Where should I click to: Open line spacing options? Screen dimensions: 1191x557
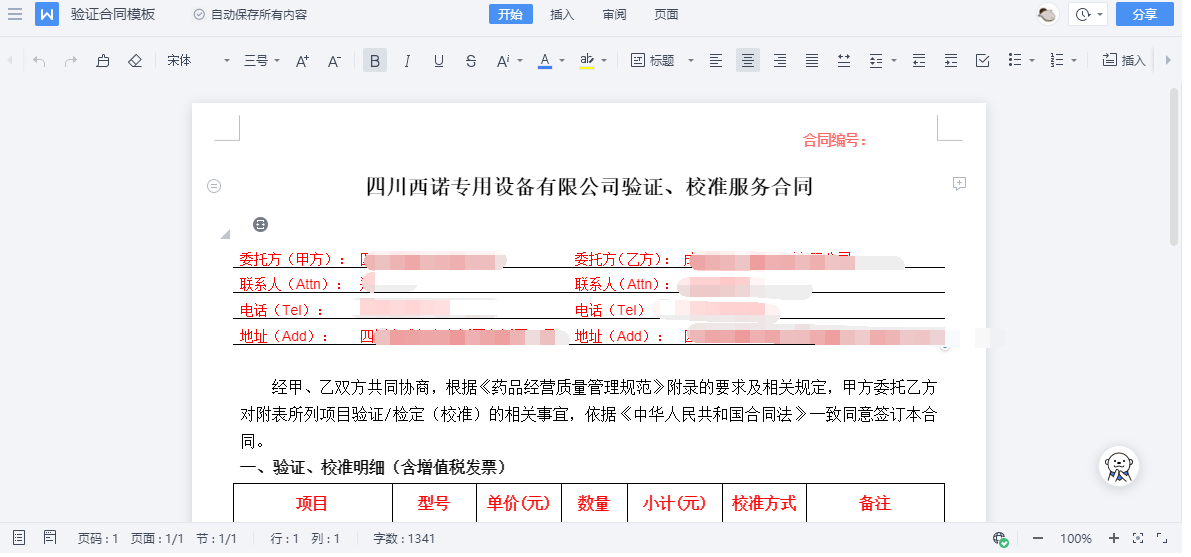pyautogui.click(x=877, y=61)
